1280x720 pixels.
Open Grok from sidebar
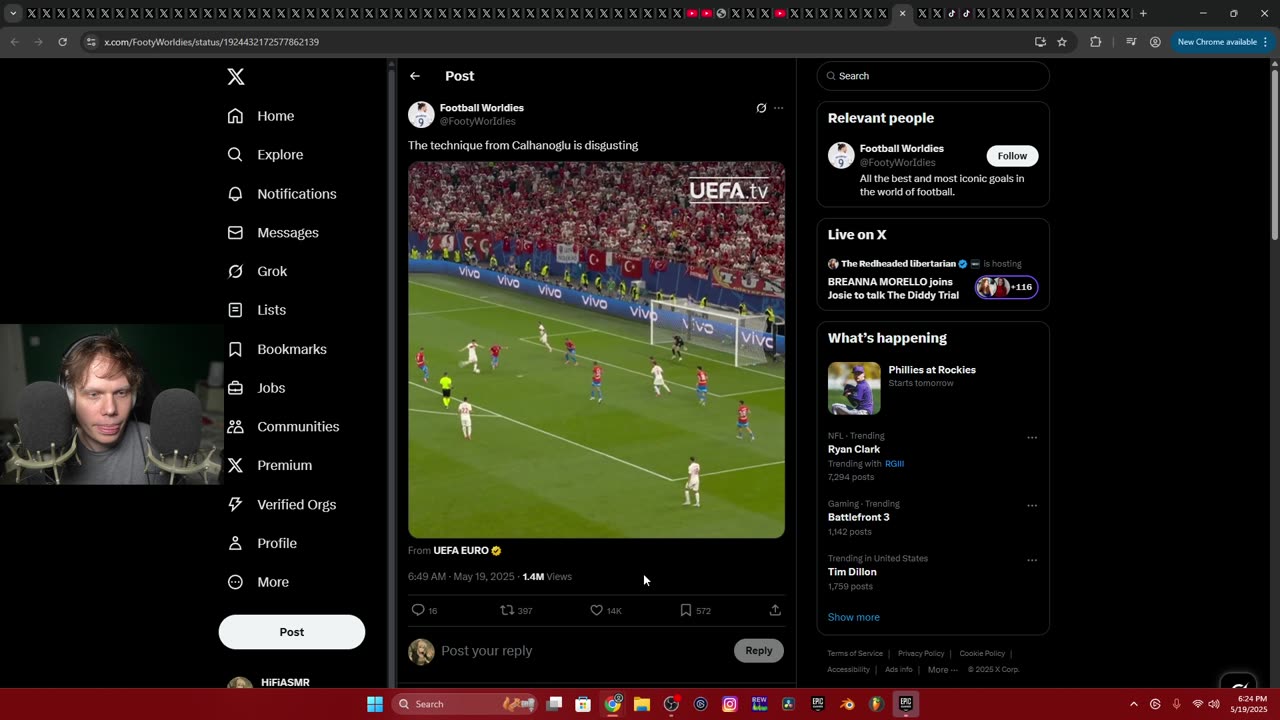pyautogui.click(x=257, y=271)
